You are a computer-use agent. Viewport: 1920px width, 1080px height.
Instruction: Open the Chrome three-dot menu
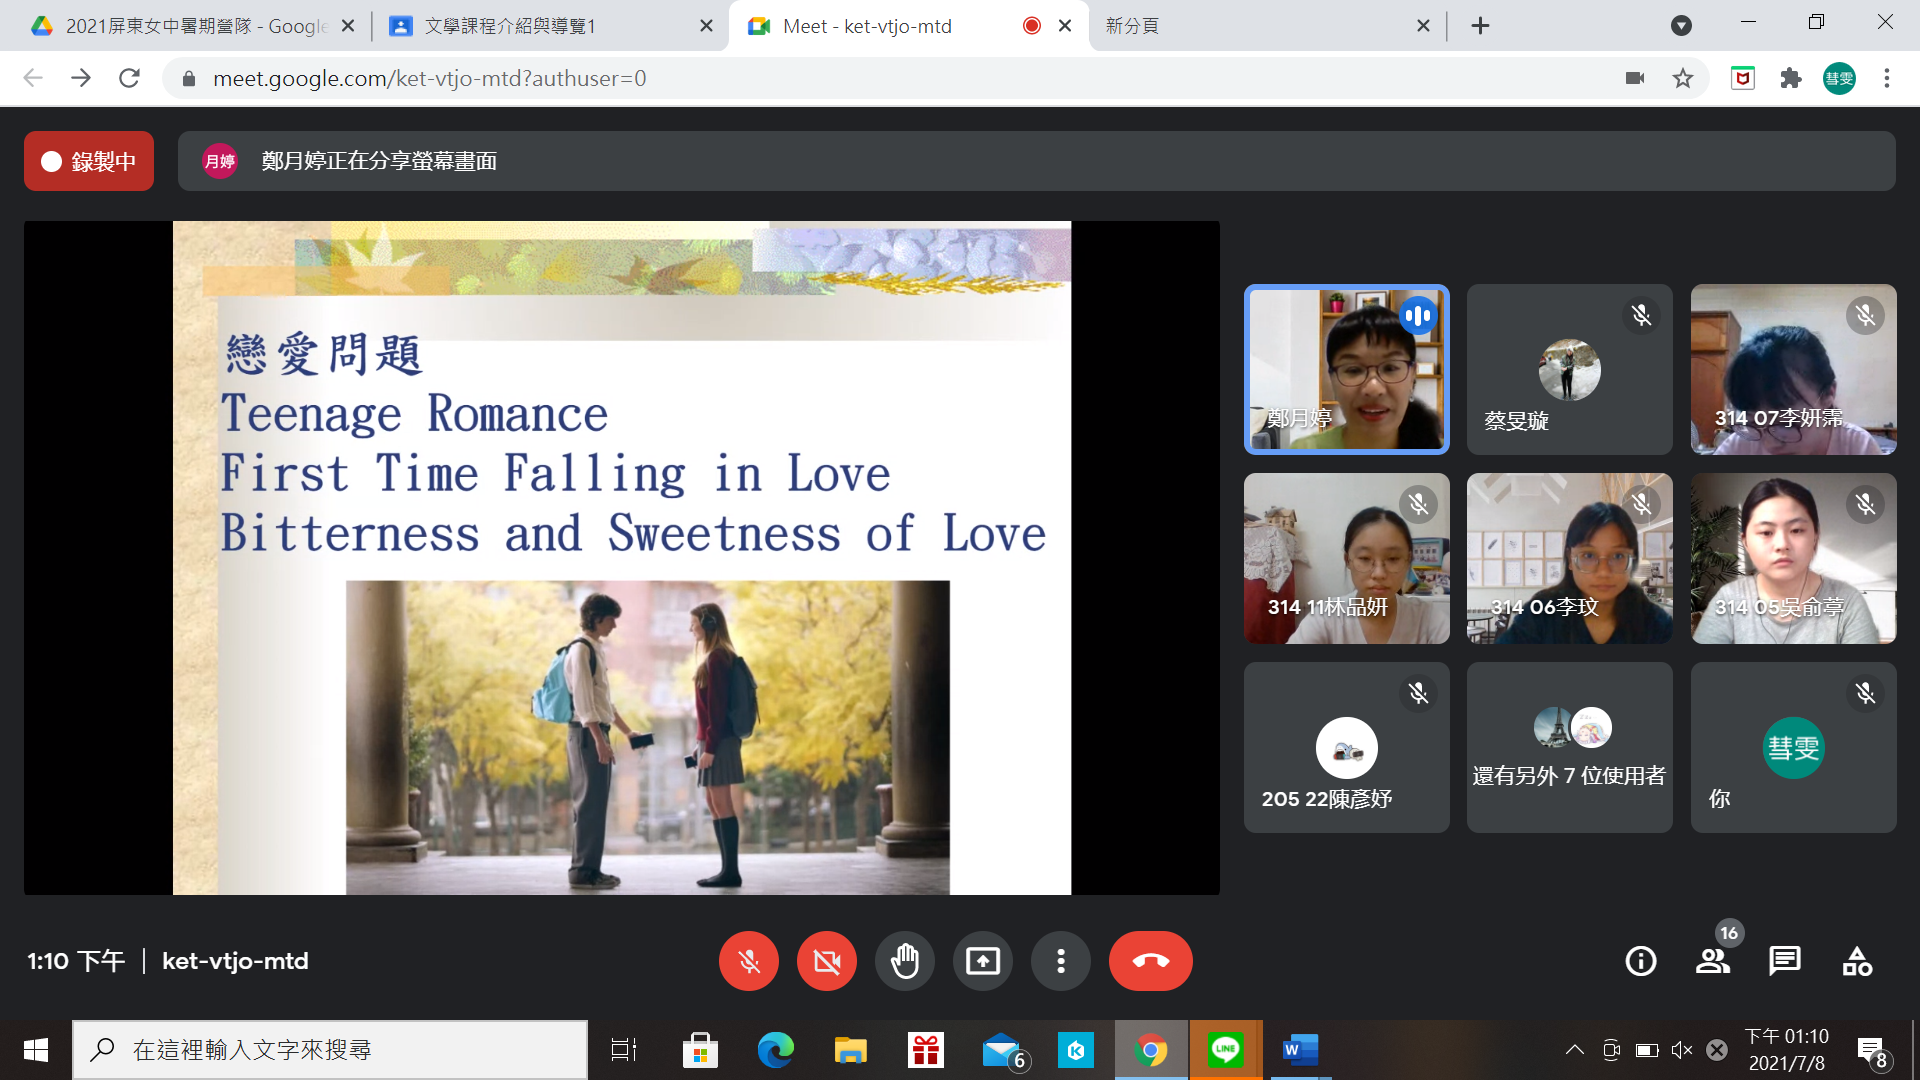pos(1887,78)
